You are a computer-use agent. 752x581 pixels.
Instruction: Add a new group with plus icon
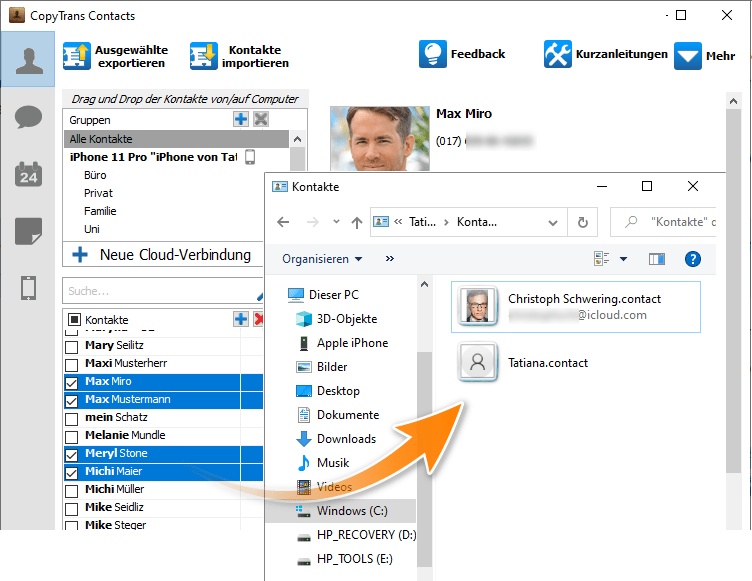pyautogui.click(x=241, y=119)
